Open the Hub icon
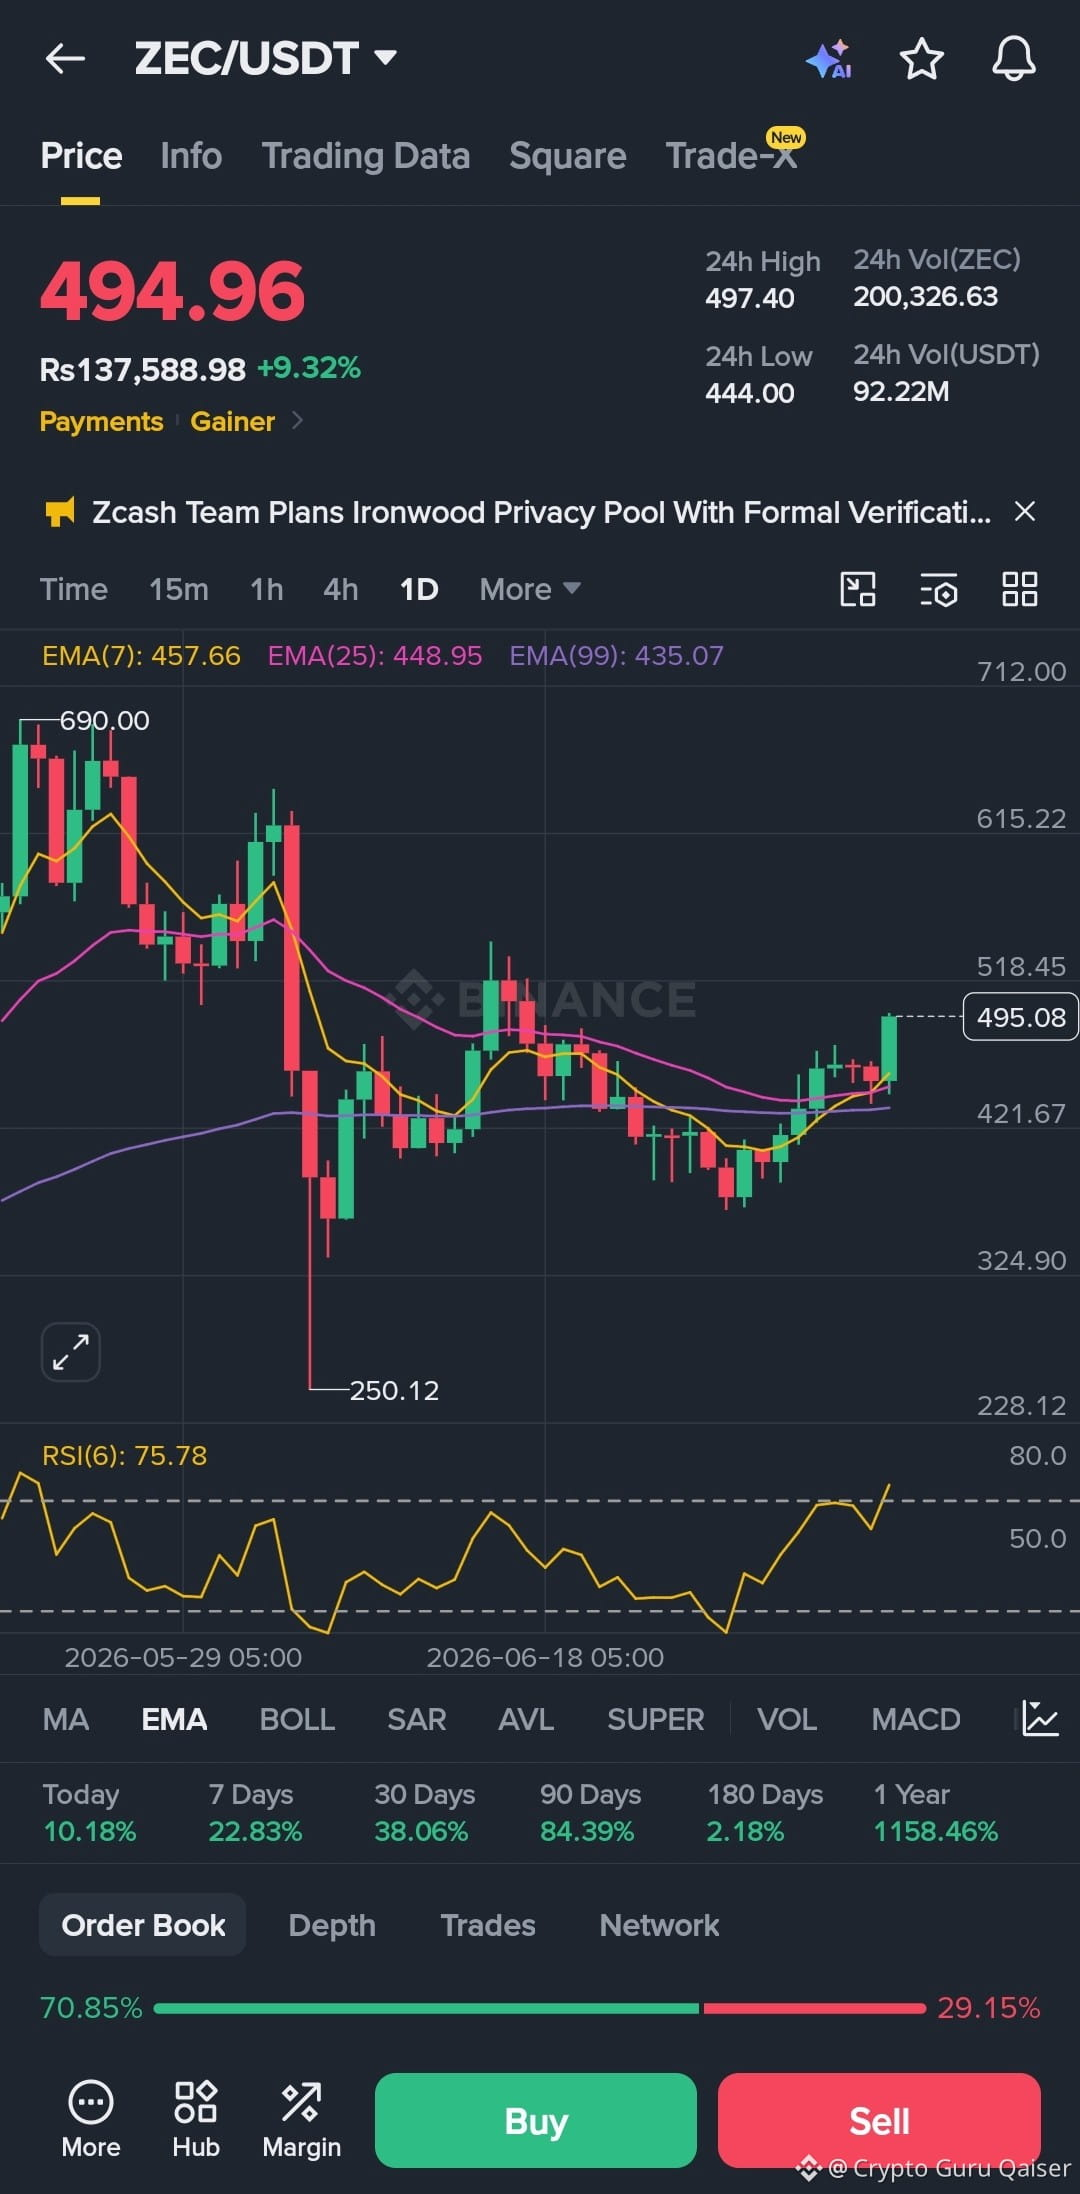This screenshot has height=2194, width=1080. [x=196, y=2119]
